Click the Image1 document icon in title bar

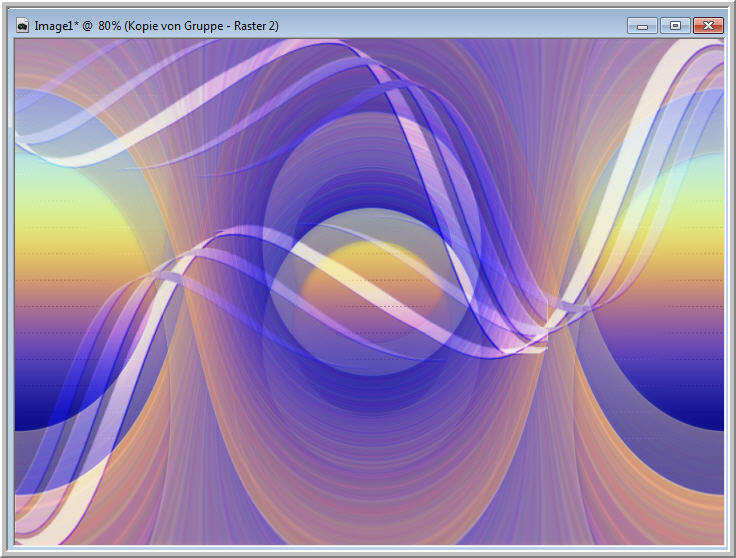(x=22, y=26)
